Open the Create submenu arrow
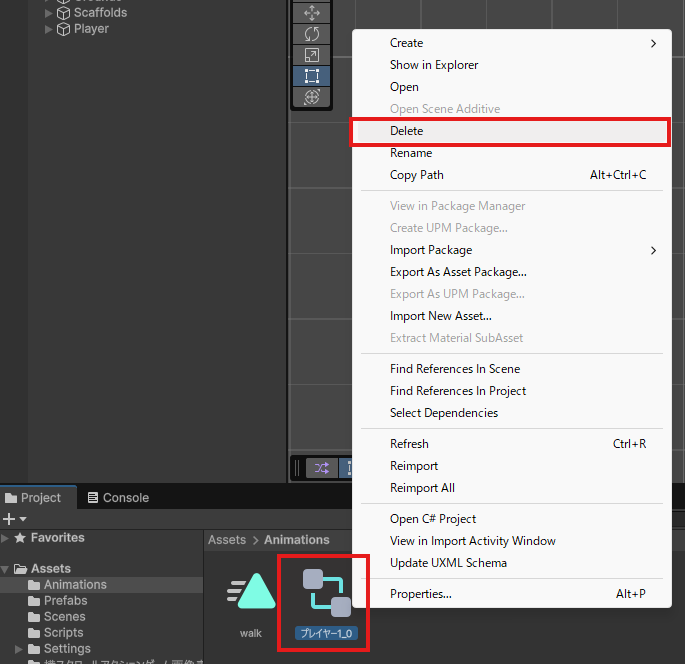 [653, 43]
